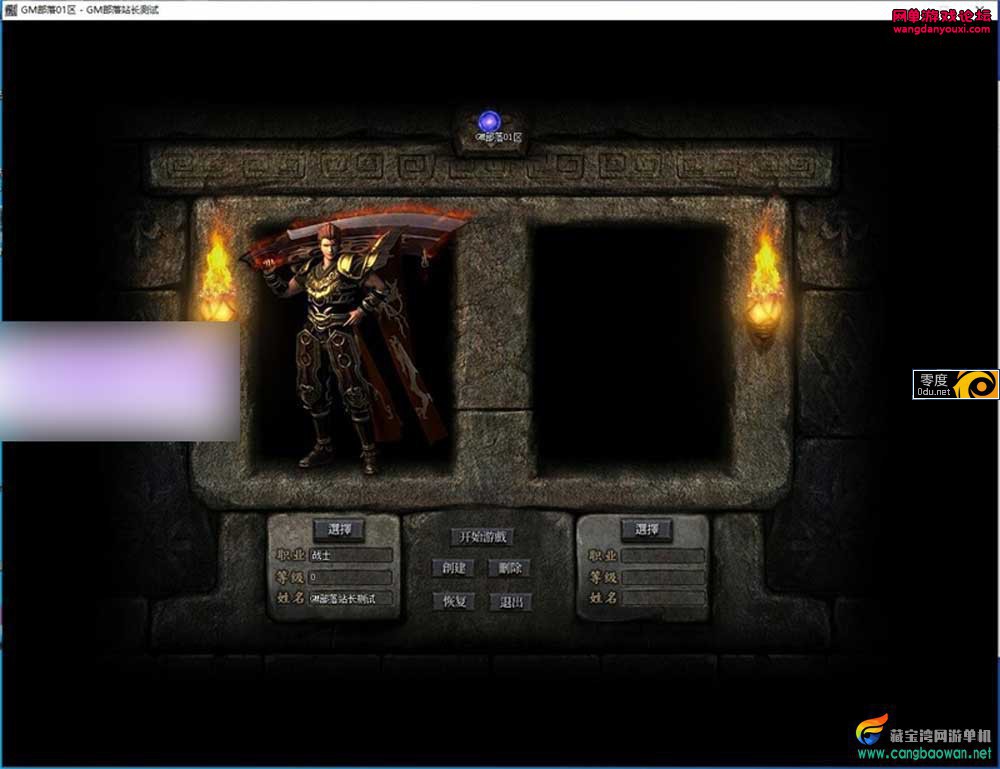Click the empty 职业 field in the right panel

[x=663, y=555]
